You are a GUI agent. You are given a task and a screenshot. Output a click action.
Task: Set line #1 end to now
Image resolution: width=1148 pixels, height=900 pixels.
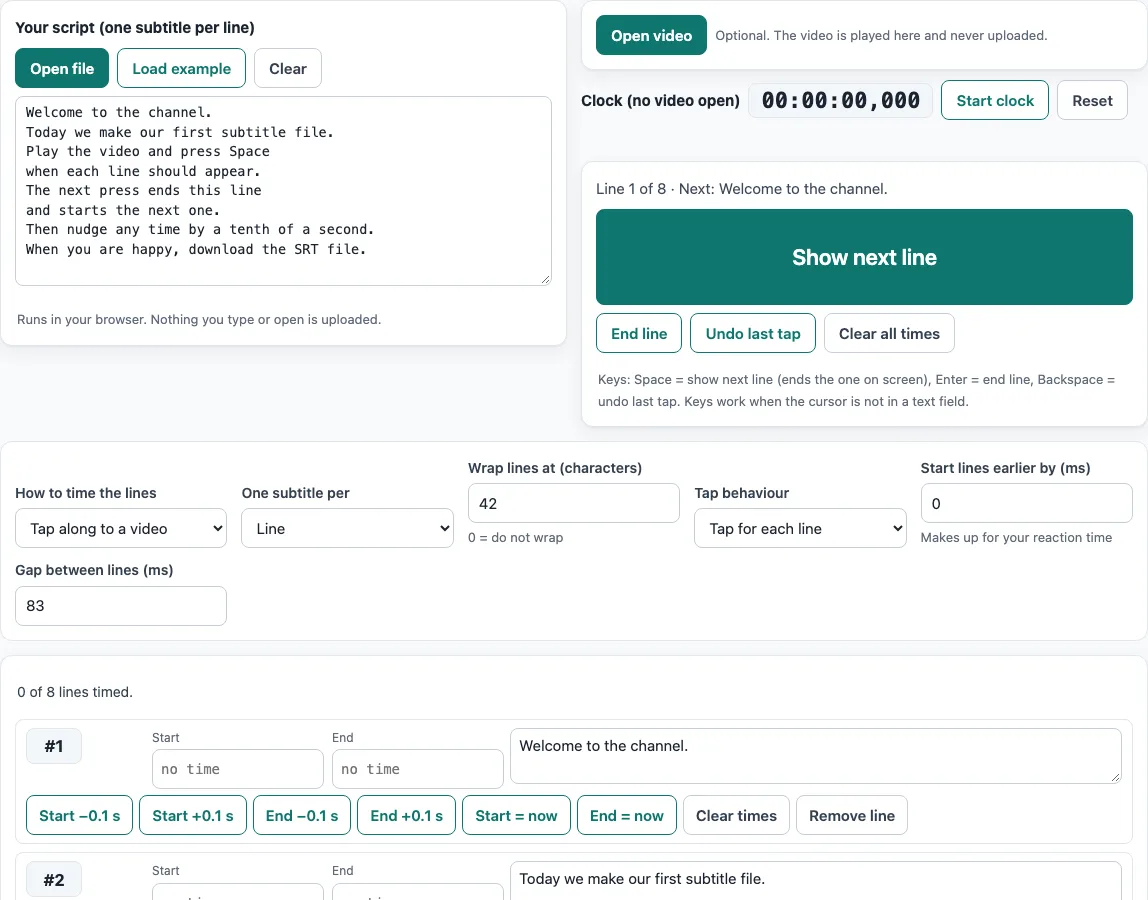tap(627, 815)
